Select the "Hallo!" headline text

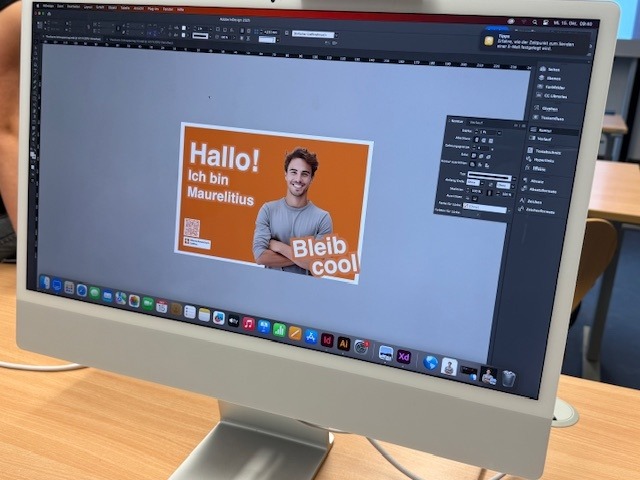pyautogui.click(x=224, y=157)
